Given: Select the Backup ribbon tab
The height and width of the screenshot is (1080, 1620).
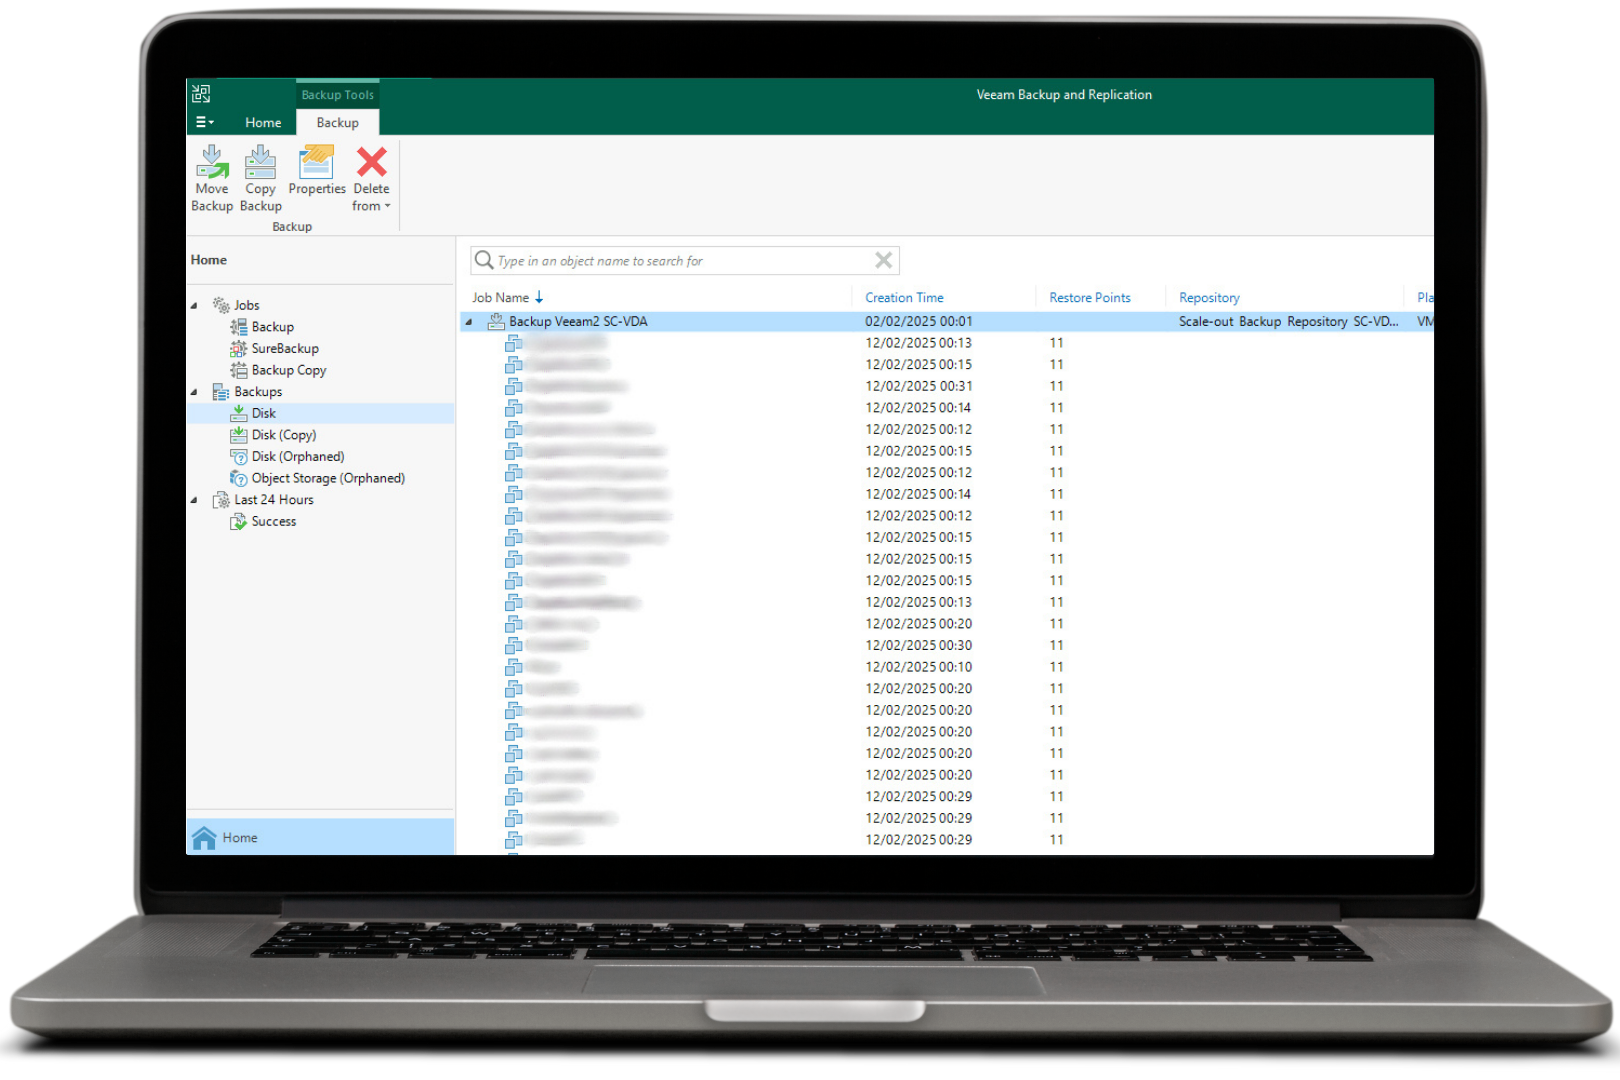Looking at the screenshot, I should tap(338, 122).
